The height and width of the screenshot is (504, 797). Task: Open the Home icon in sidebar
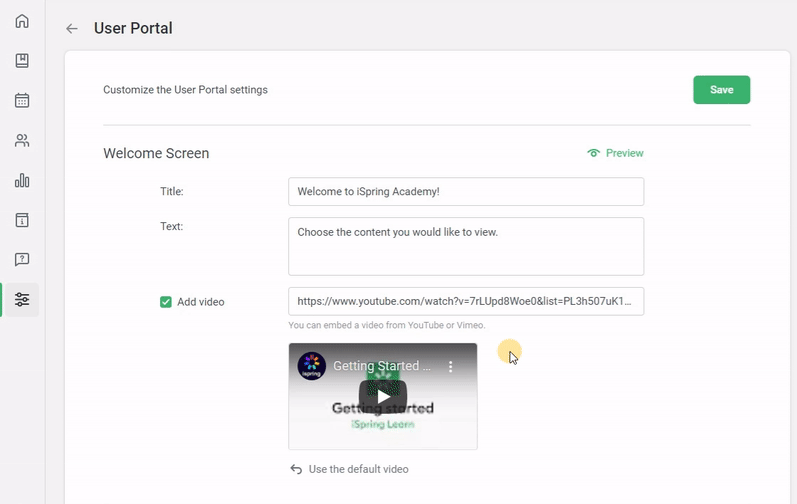click(22, 21)
